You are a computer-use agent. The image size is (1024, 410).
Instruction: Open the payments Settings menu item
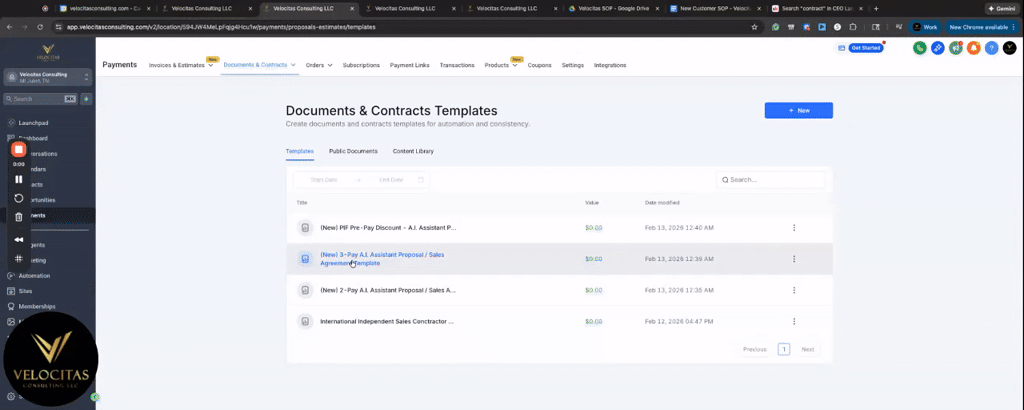[573, 65]
